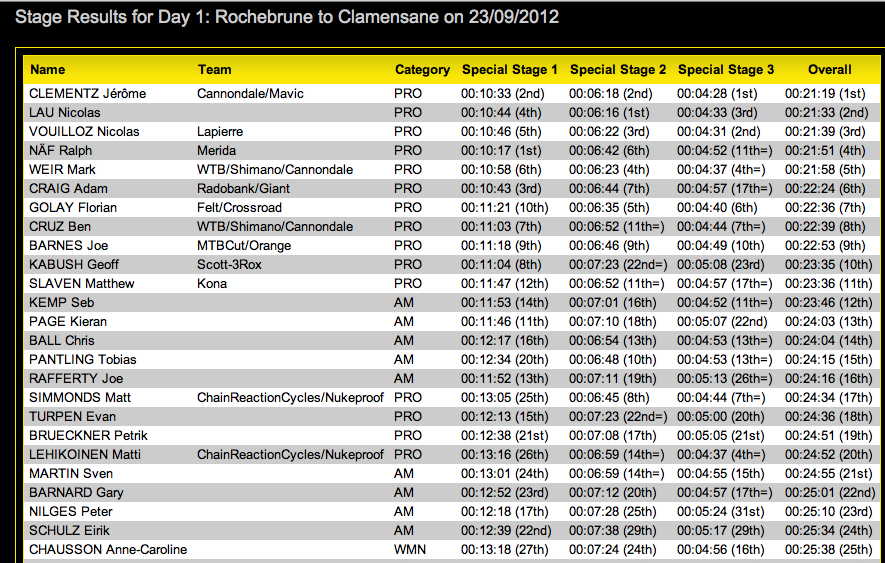Click the Name column header

point(48,70)
